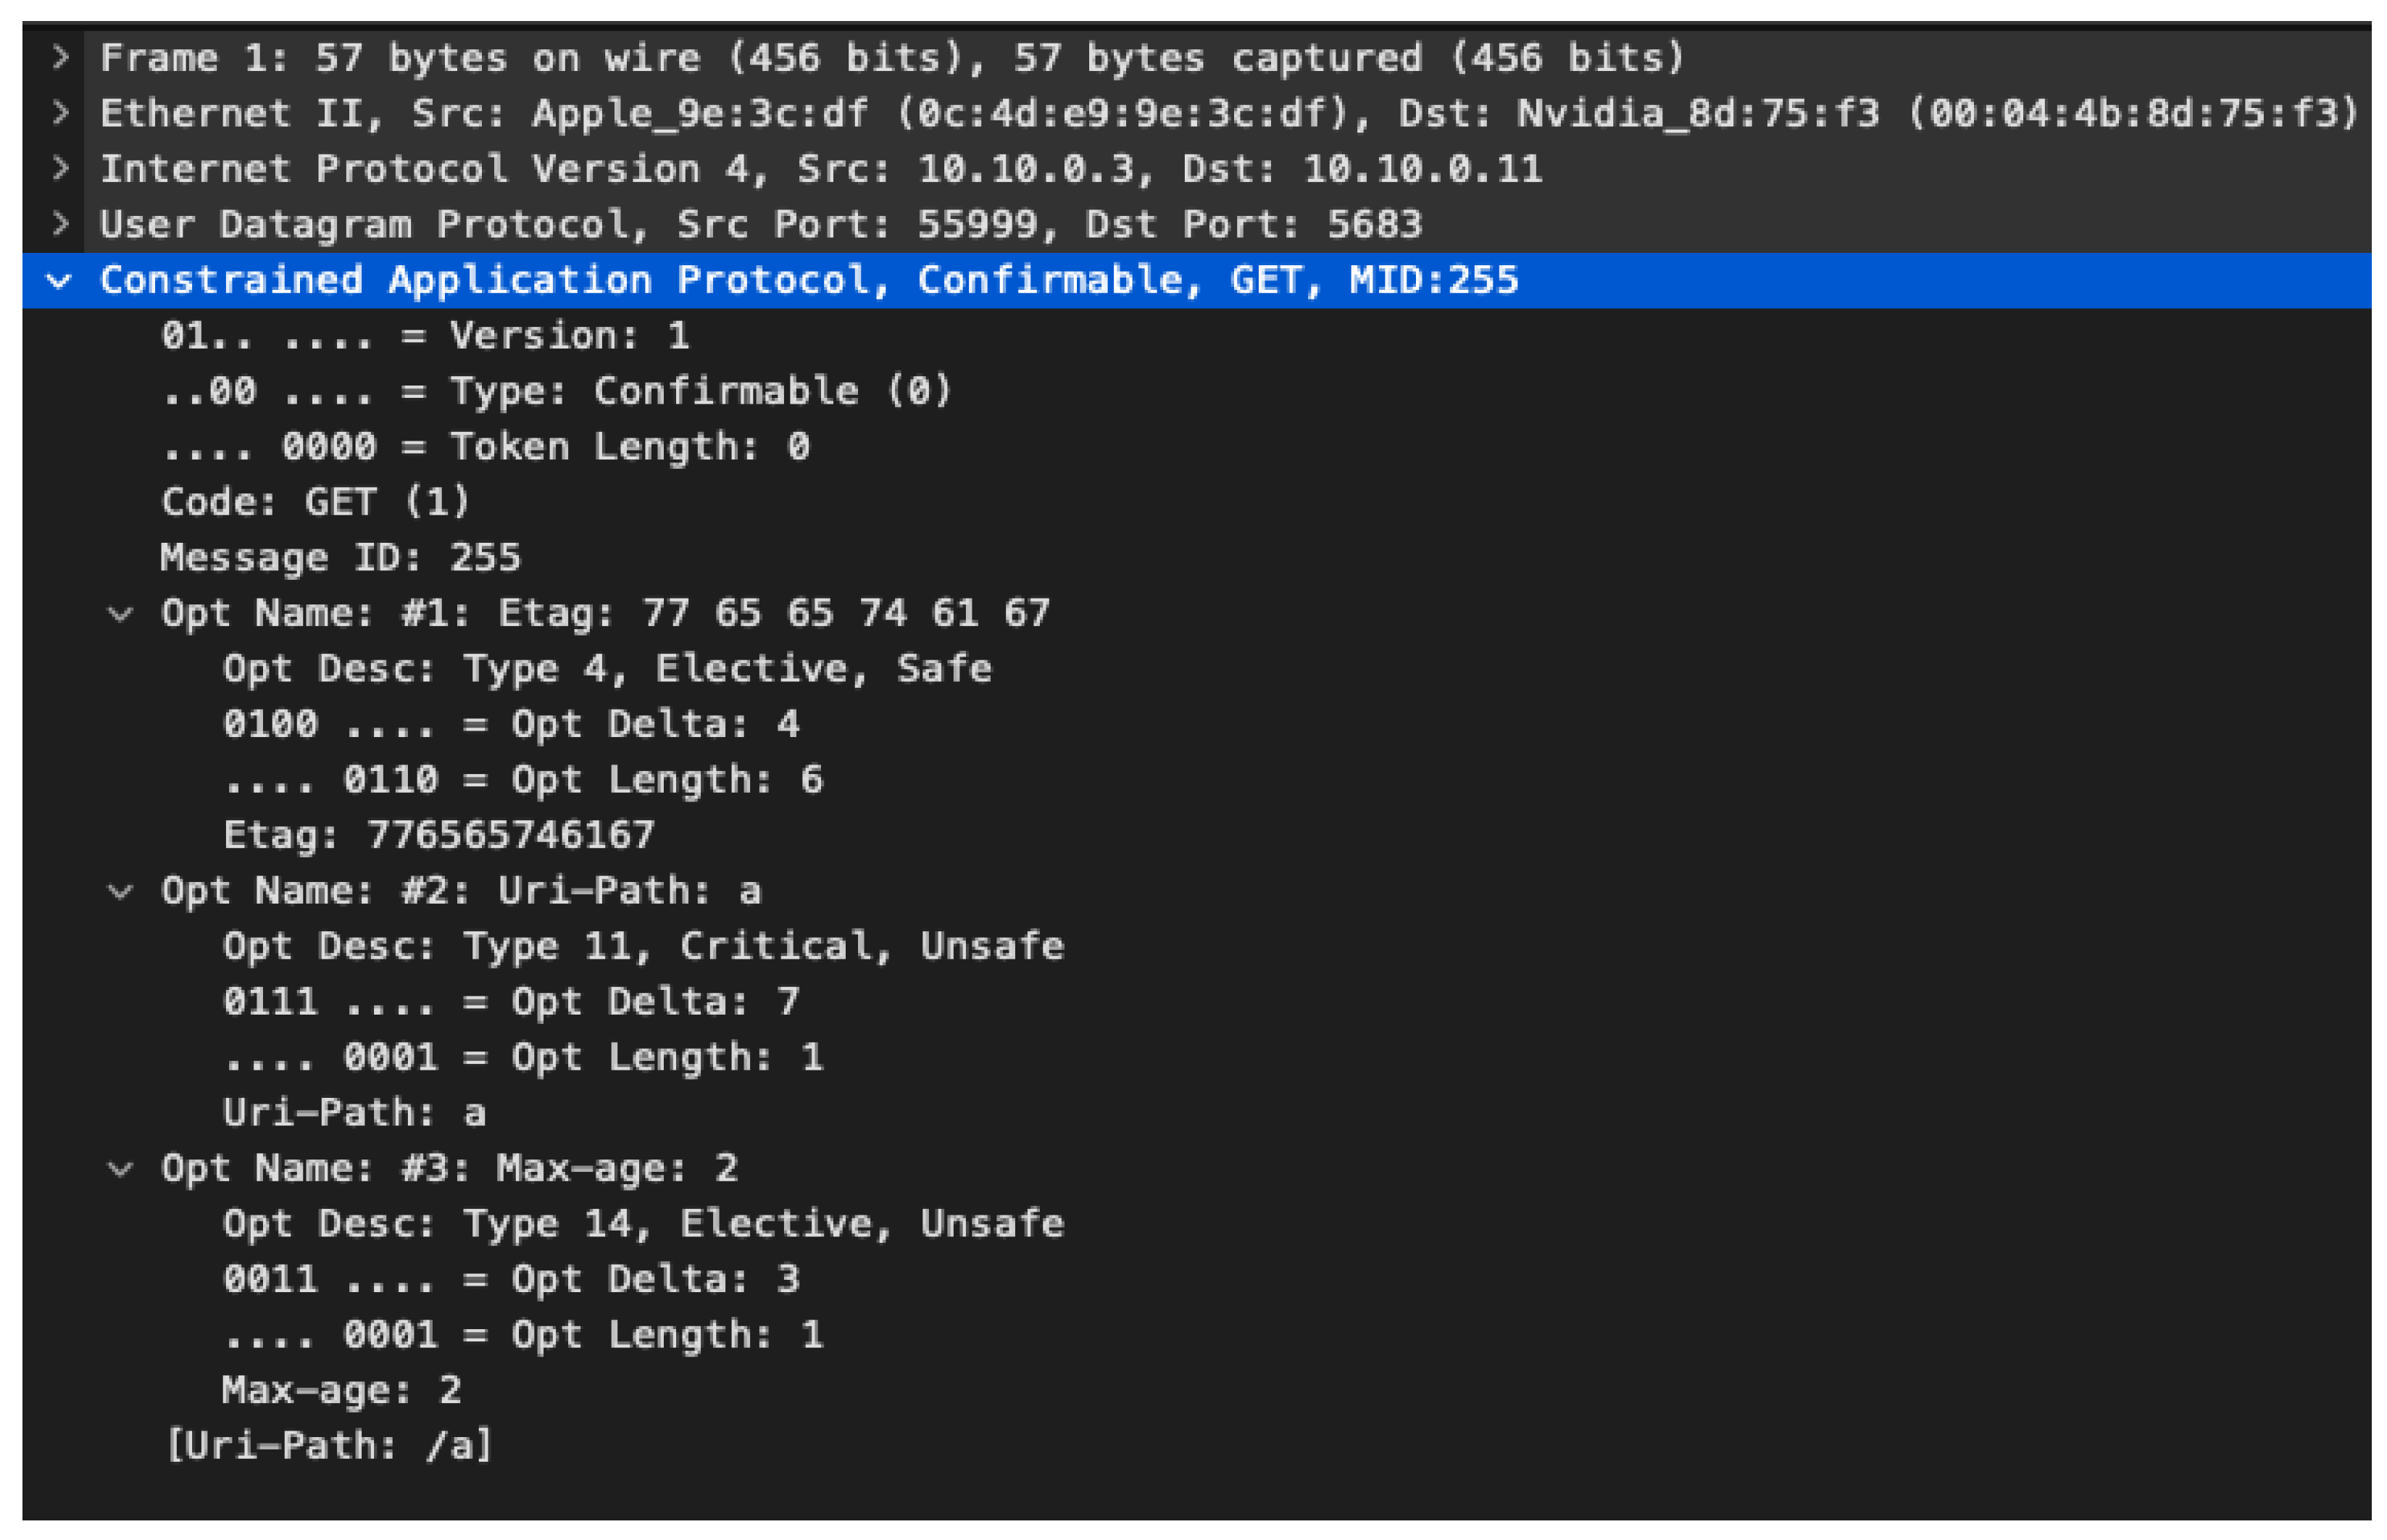Click the Etag: 776565746167 value line
The width and height of the screenshot is (2387, 1540).
[438, 835]
